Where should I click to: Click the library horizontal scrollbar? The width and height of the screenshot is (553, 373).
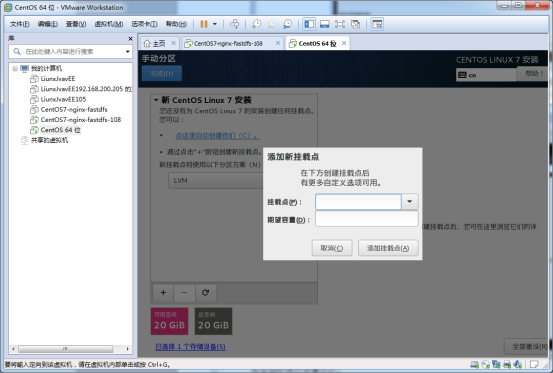coord(66,349)
